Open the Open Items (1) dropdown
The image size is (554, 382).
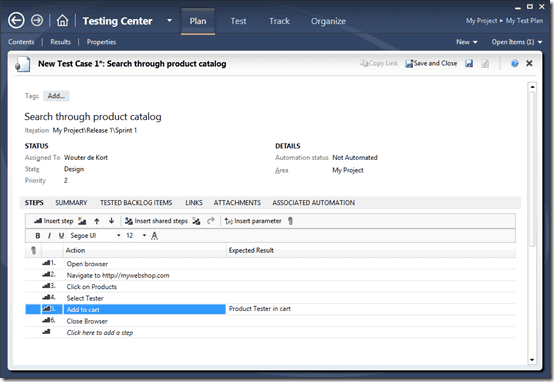tap(517, 42)
